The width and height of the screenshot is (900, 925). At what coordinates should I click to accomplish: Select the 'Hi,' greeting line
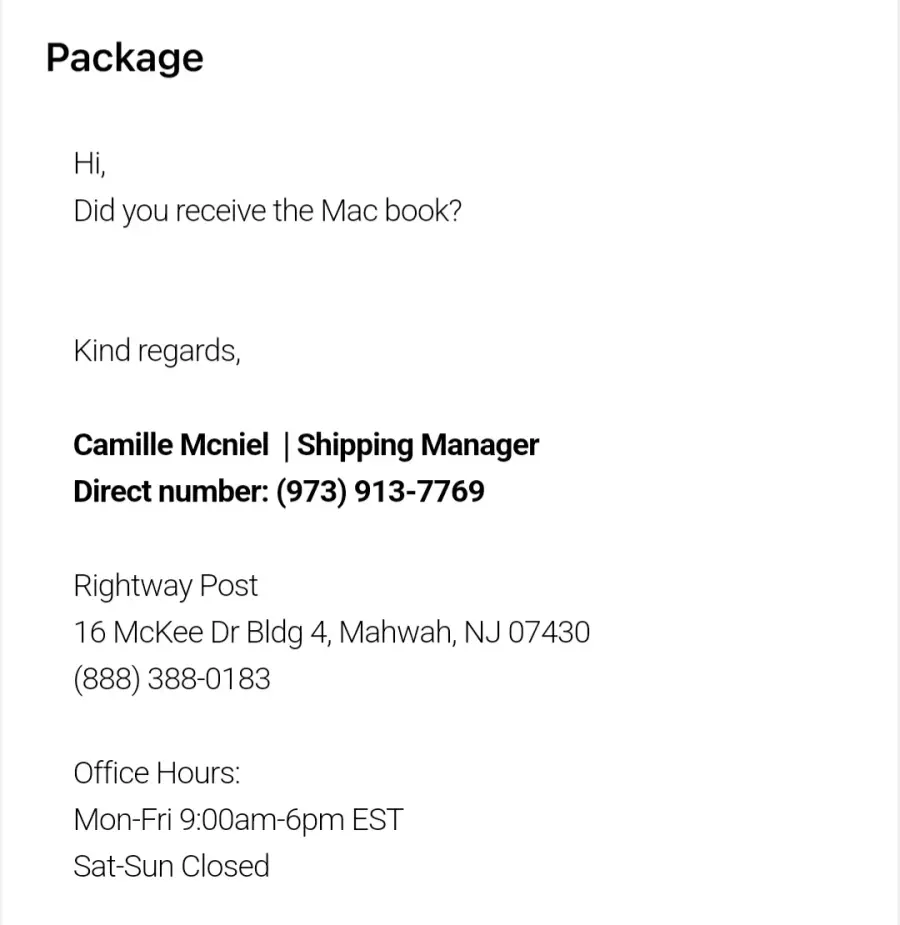[x=89, y=163]
